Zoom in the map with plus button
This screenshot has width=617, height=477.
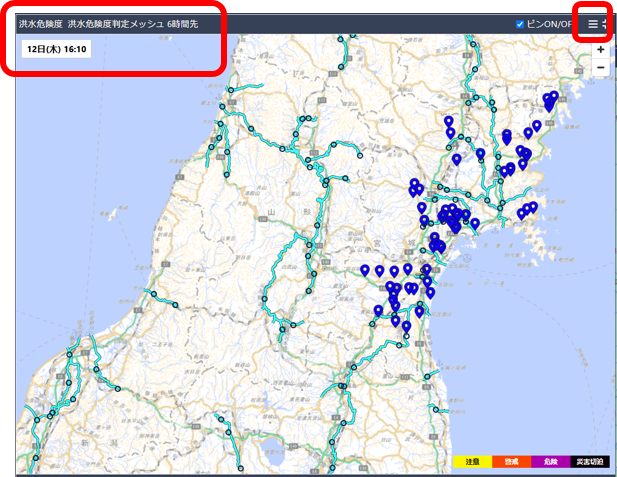(600, 50)
